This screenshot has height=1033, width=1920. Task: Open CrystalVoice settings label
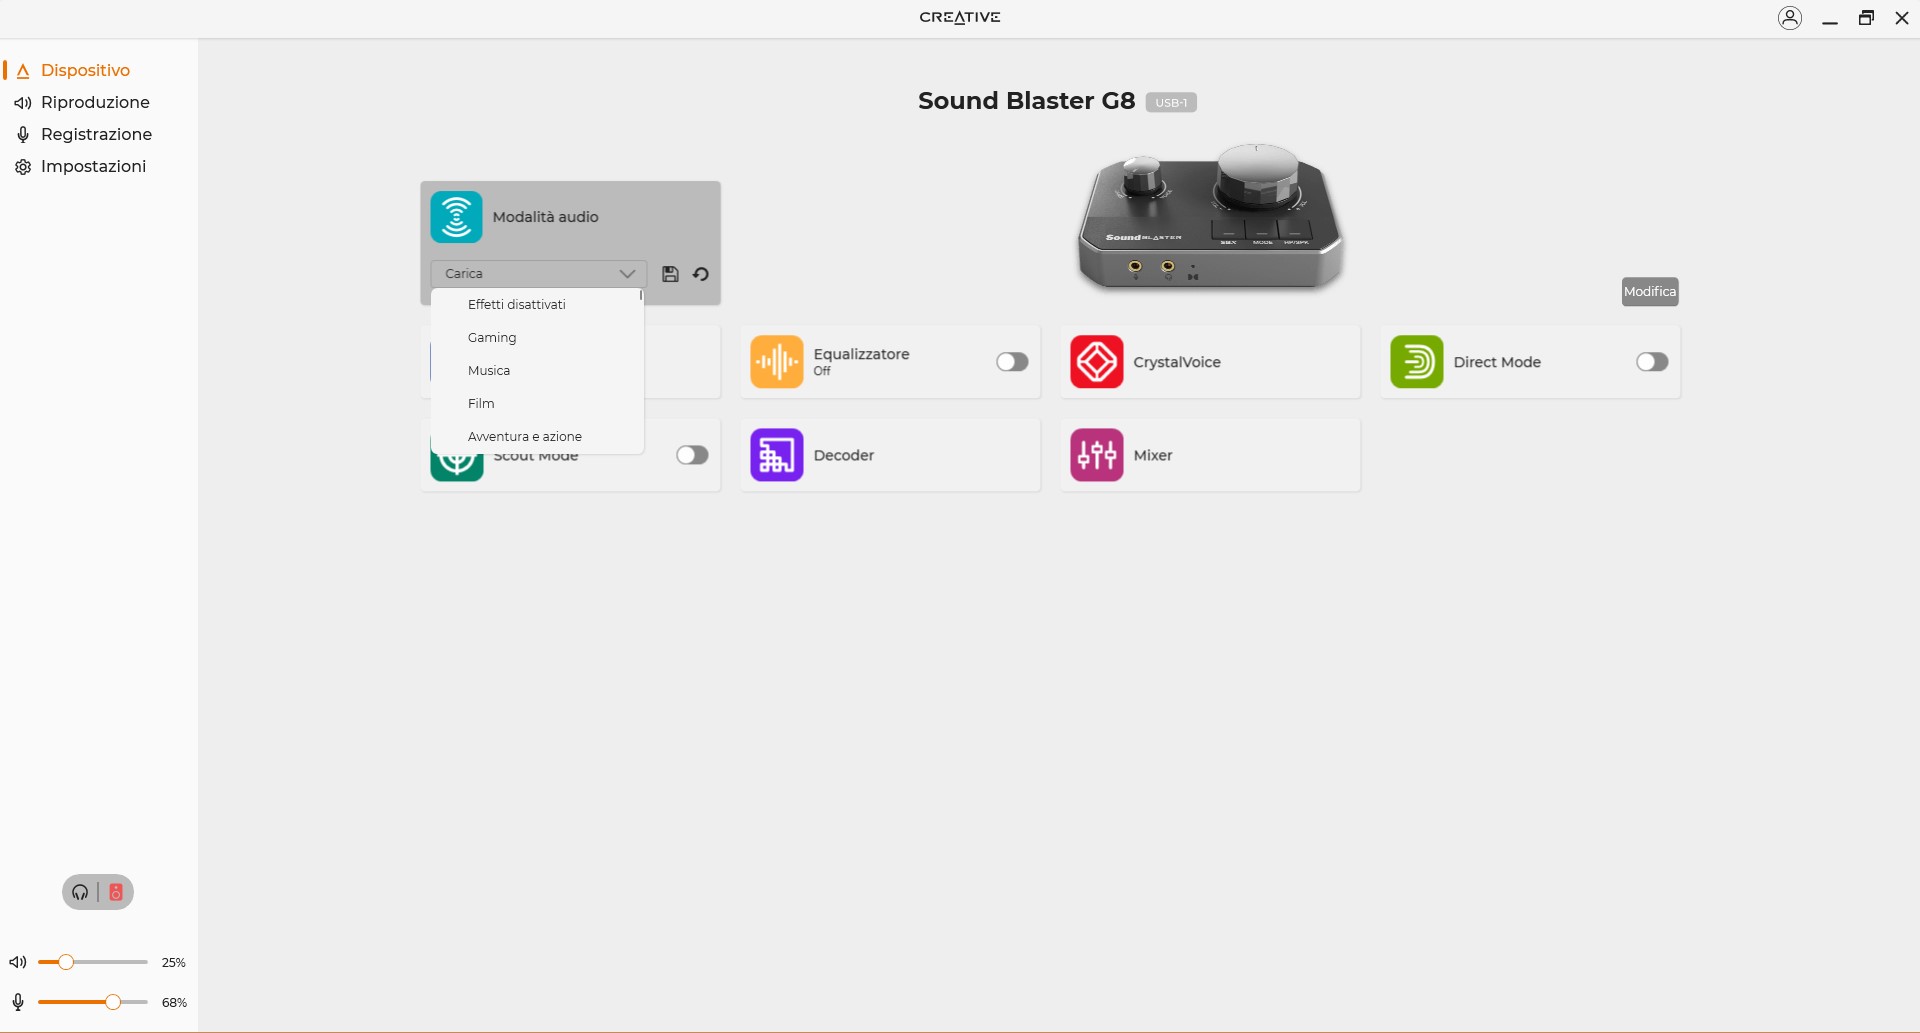tap(1177, 362)
